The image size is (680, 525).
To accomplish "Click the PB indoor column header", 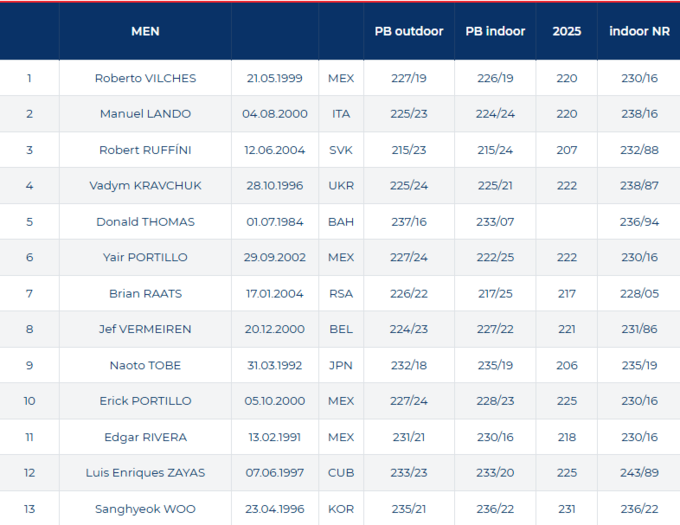I will click(495, 31).
